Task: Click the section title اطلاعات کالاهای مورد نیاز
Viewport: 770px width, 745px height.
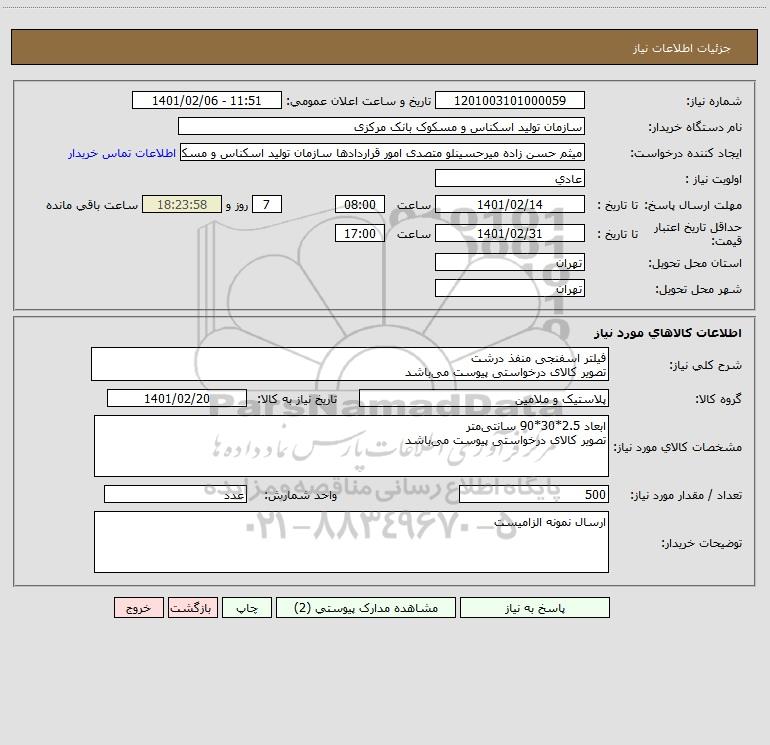Action: (x=668, y=333)
